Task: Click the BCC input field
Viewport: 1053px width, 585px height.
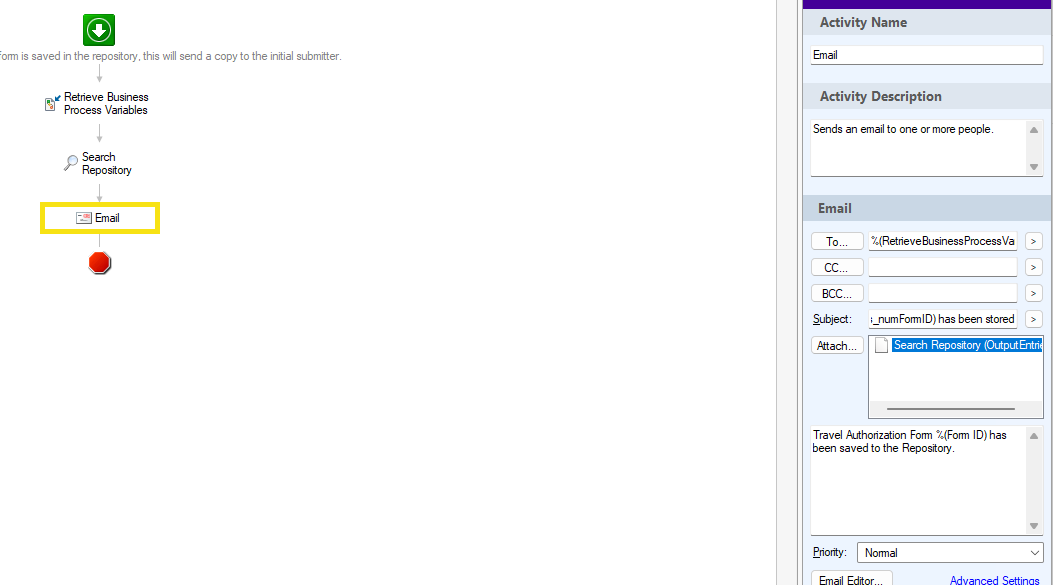Action: 942,294
